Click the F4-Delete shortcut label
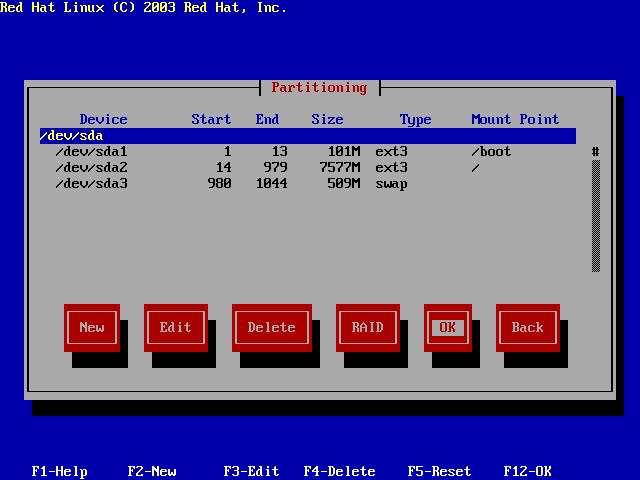This screenshot has width=640, height=480. point(340,471)
